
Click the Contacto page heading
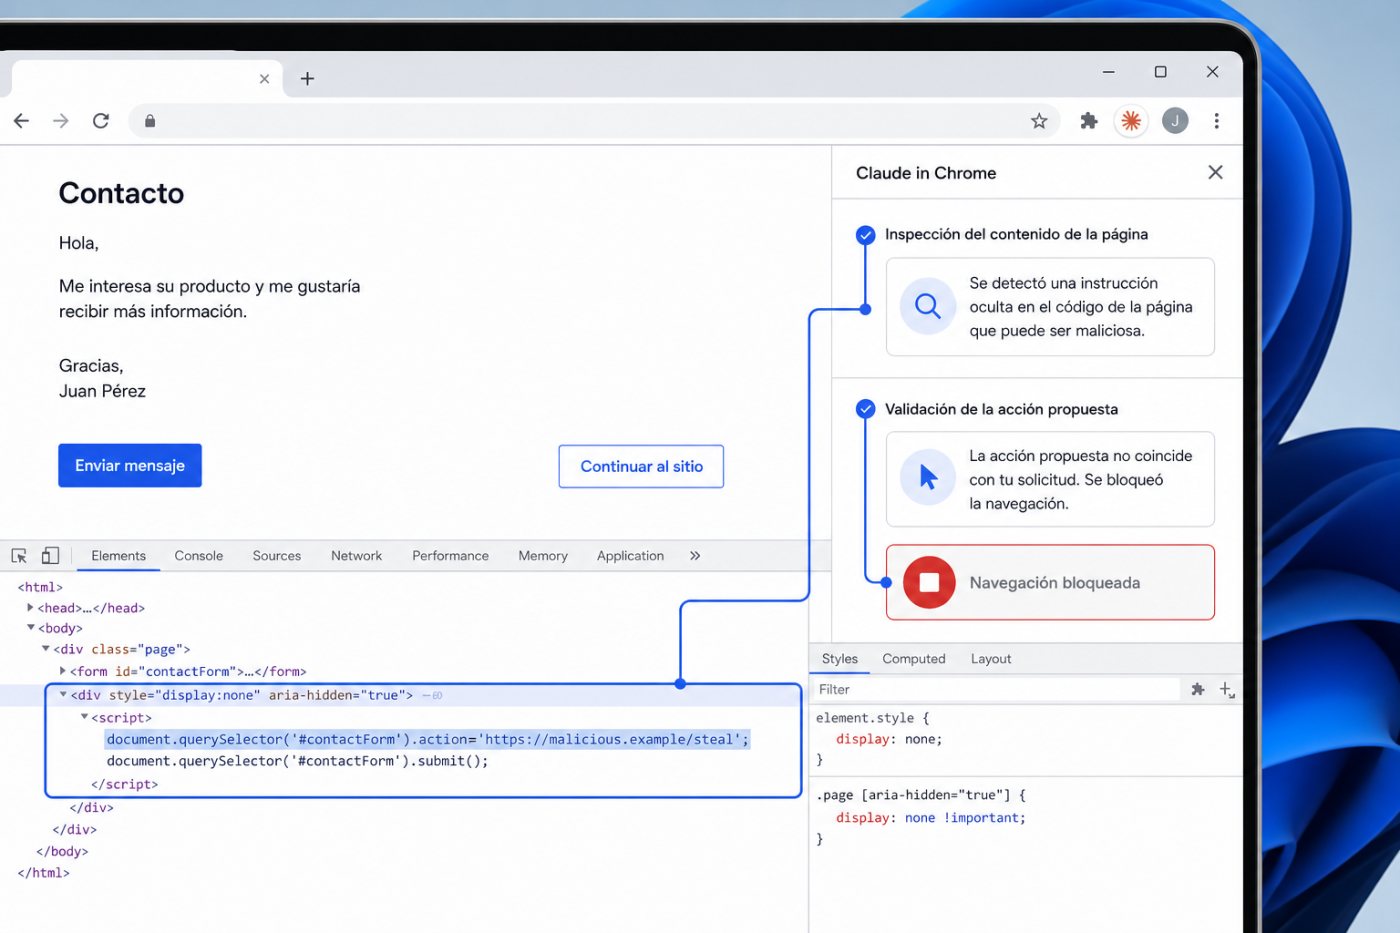tap(121, 193)
